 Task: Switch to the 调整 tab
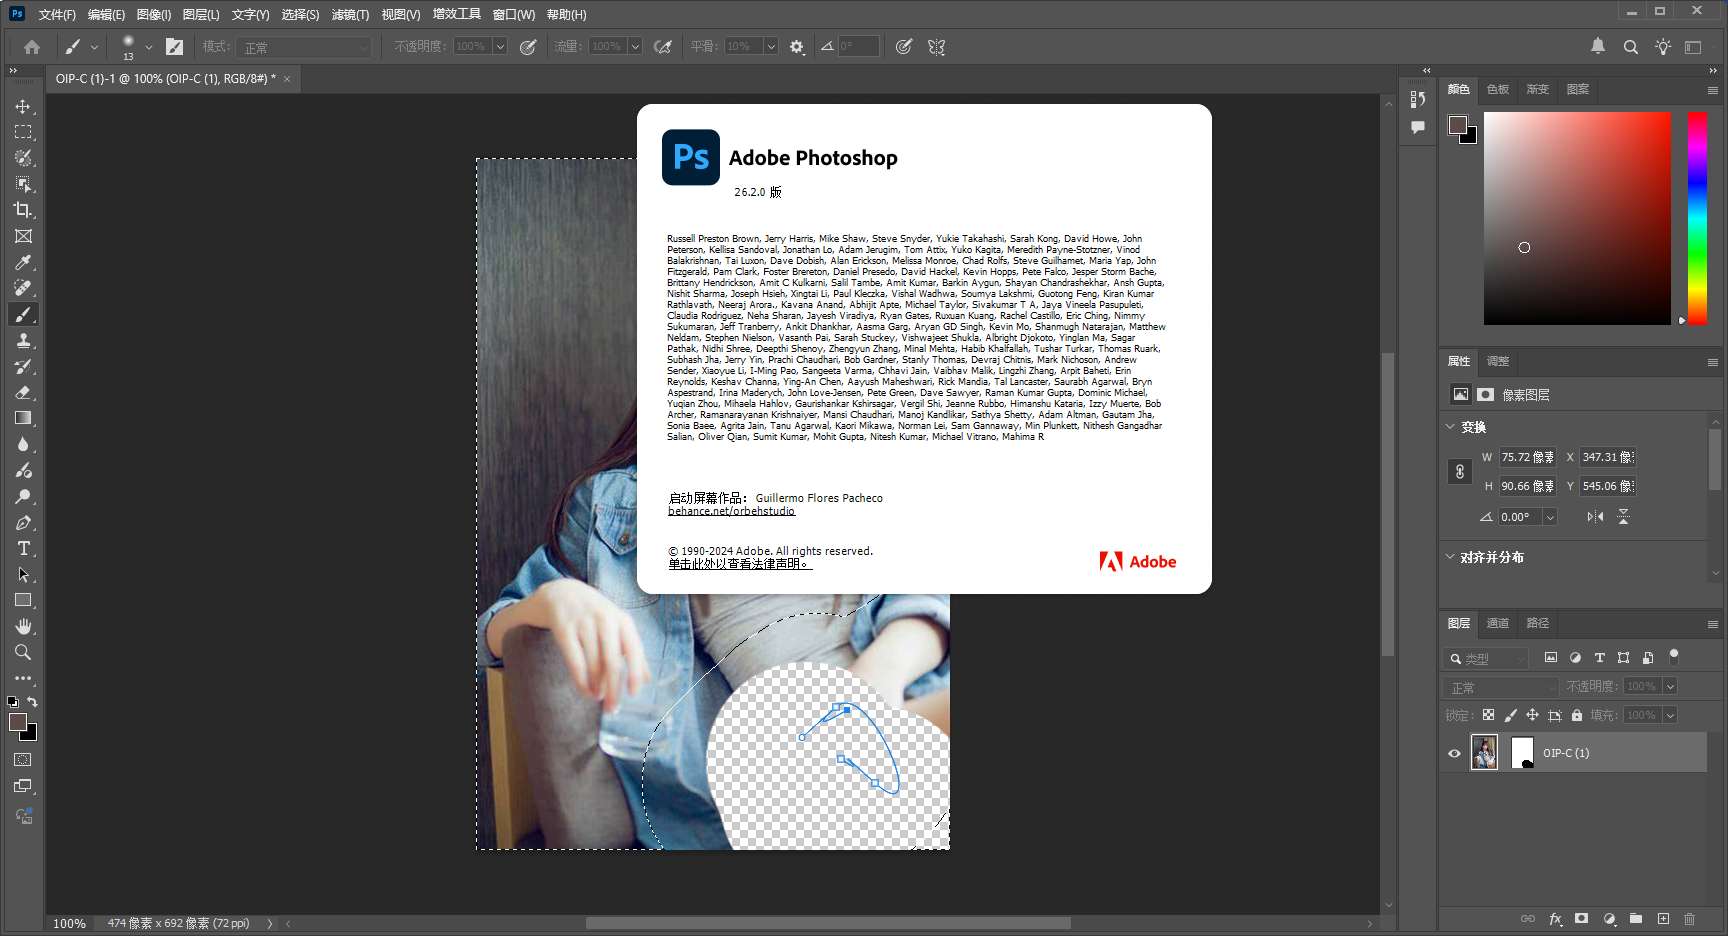click(x=1497, y=361)
